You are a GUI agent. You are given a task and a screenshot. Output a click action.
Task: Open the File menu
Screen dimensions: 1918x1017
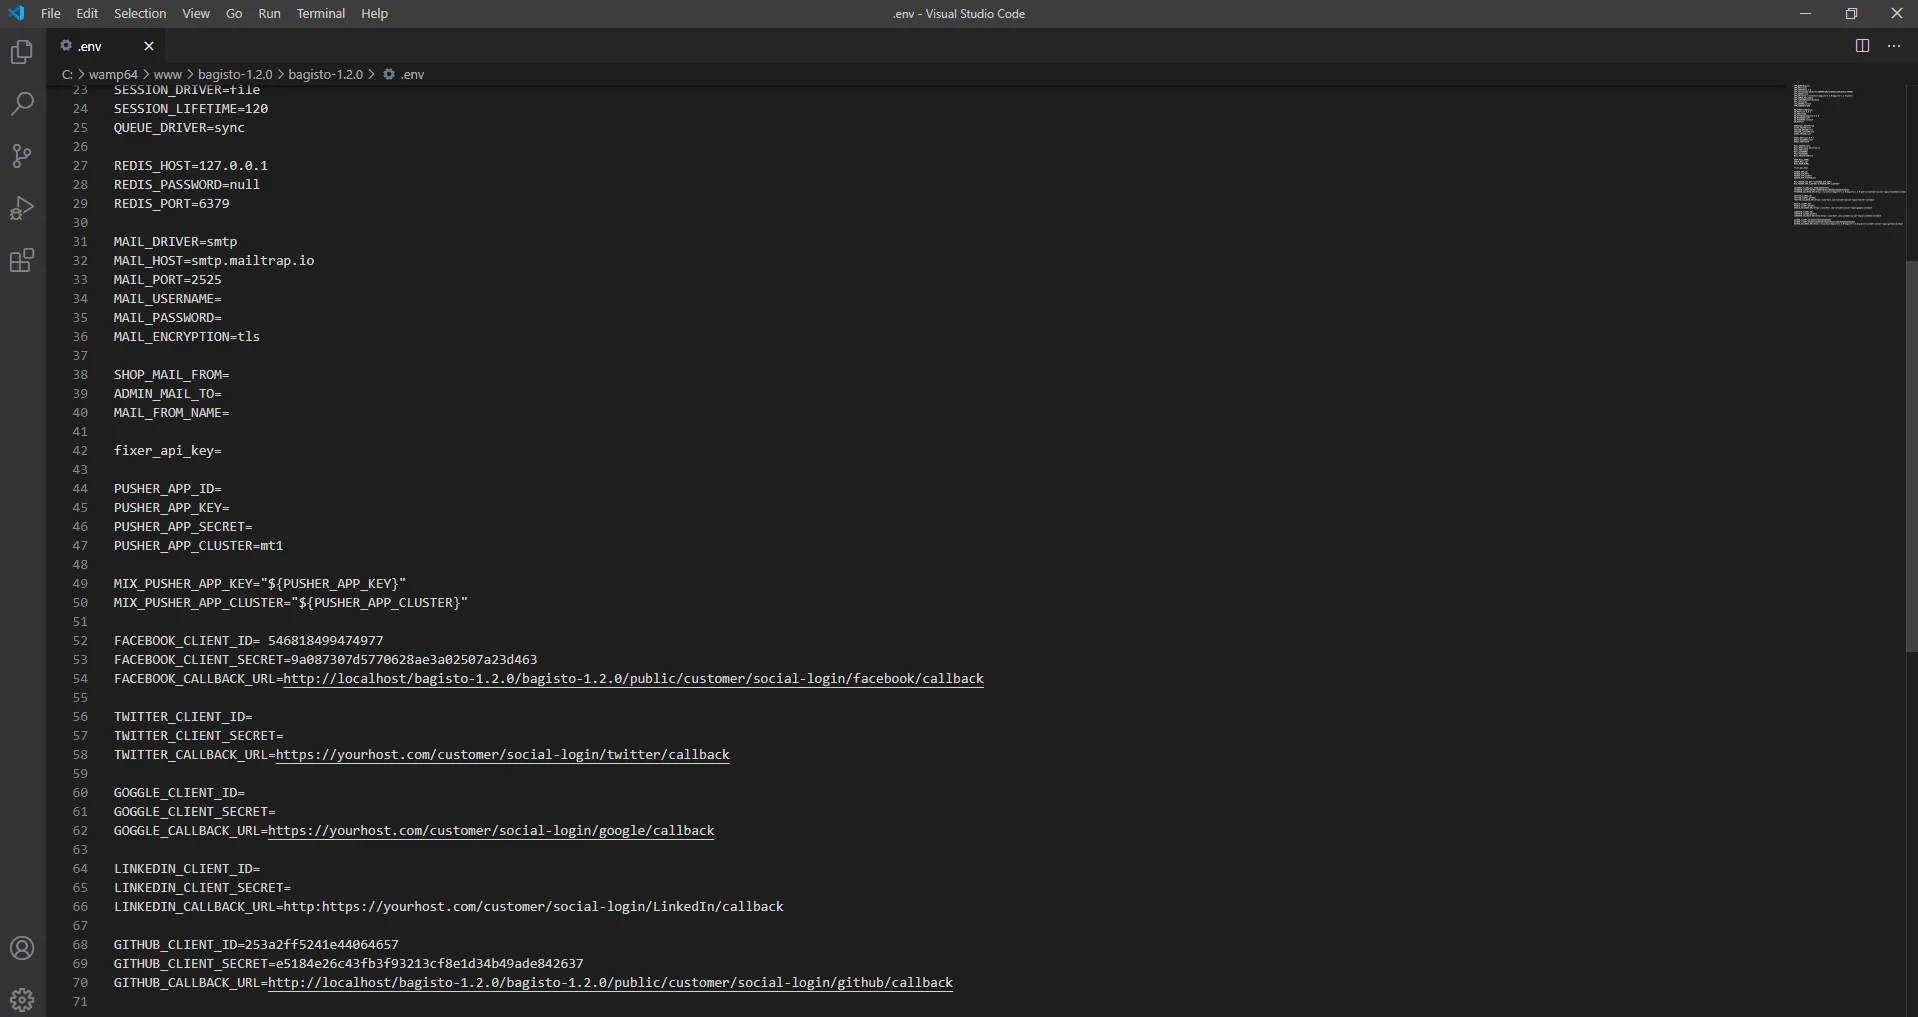51,14
